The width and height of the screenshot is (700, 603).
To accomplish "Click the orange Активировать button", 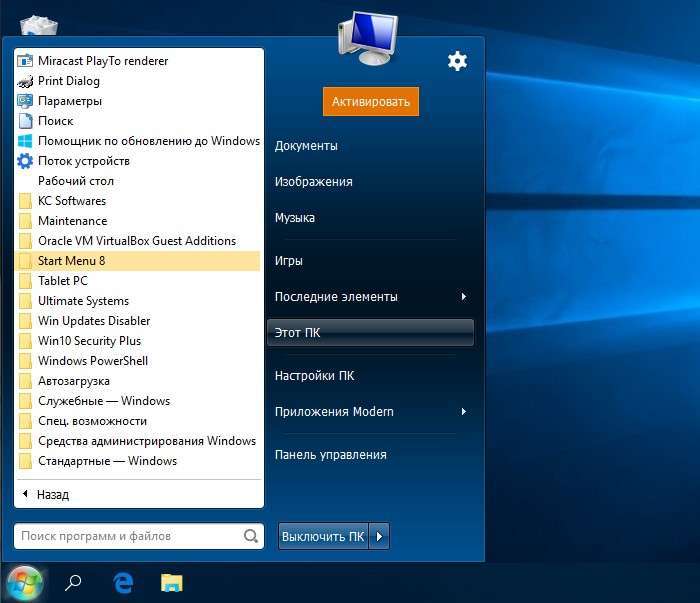I will 371,102.
